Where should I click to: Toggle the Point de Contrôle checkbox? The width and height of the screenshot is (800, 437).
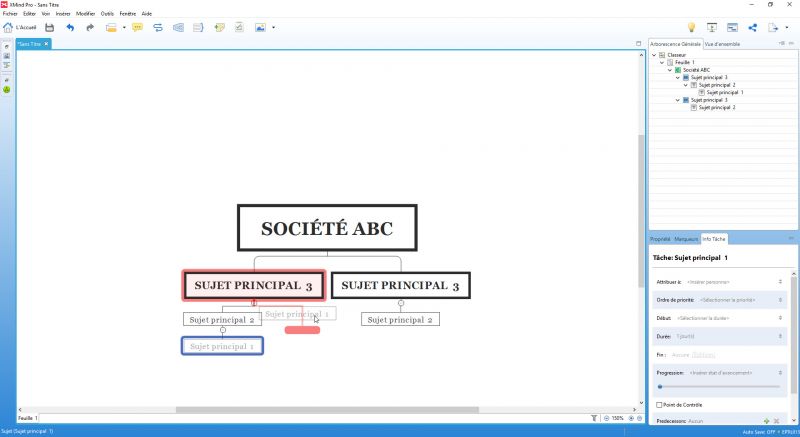coord(659,405)
